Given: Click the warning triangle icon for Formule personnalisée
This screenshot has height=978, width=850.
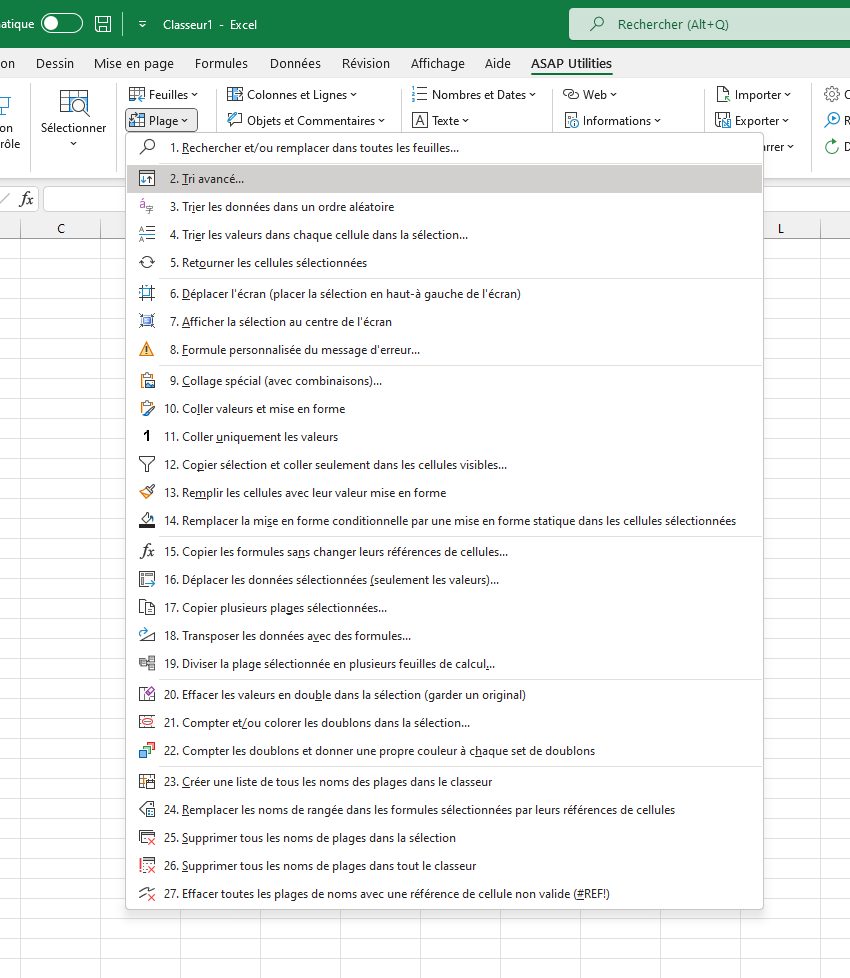Looking at the screenshot, I should click(147, 349).
